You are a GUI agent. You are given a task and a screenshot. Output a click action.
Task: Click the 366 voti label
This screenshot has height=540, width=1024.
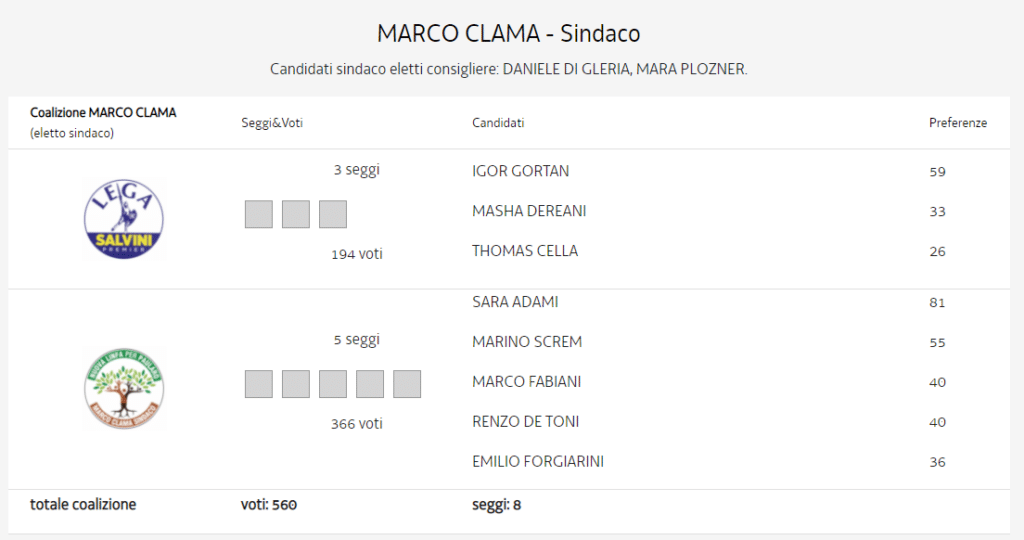coord(356,424)
